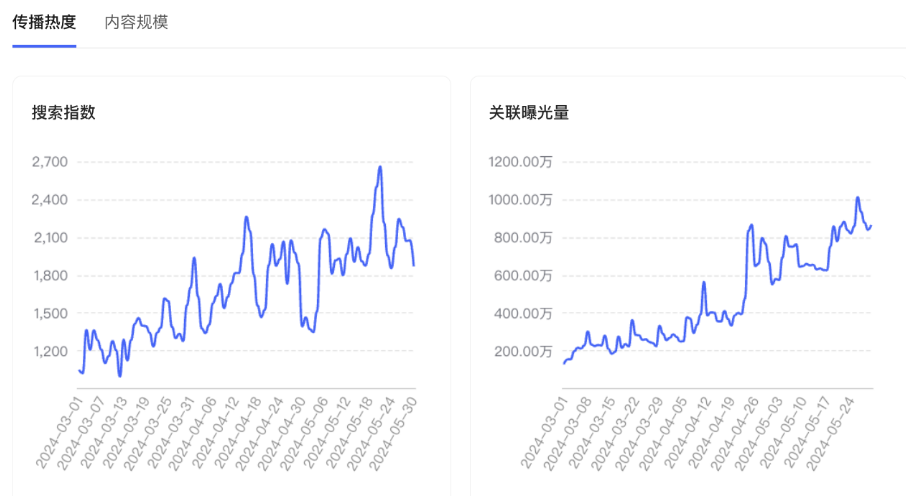This screenshot has width=906, height=496.
Task: Click the 1200.00万 axis value
Action: (x=520, y=162)
